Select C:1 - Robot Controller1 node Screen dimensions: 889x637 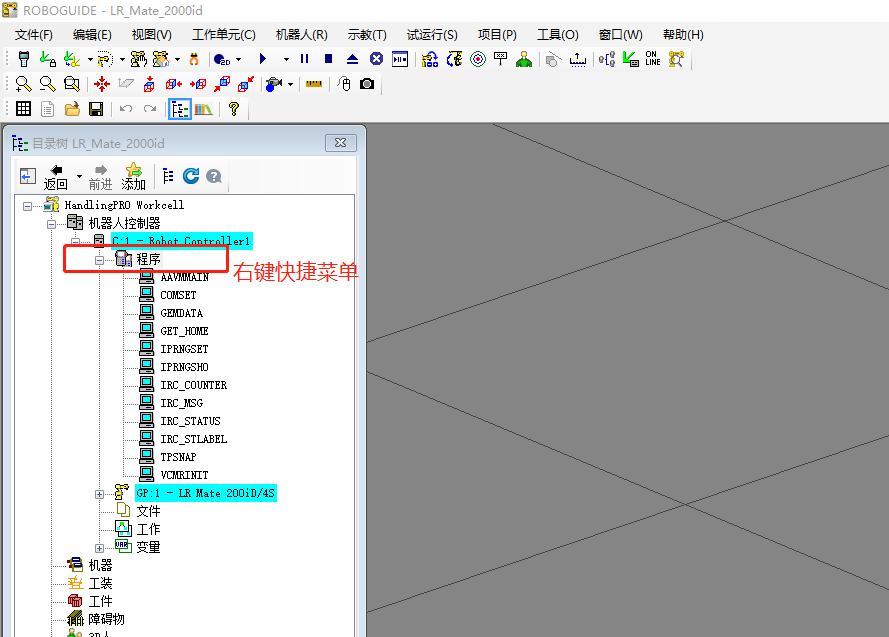[181, 241]
